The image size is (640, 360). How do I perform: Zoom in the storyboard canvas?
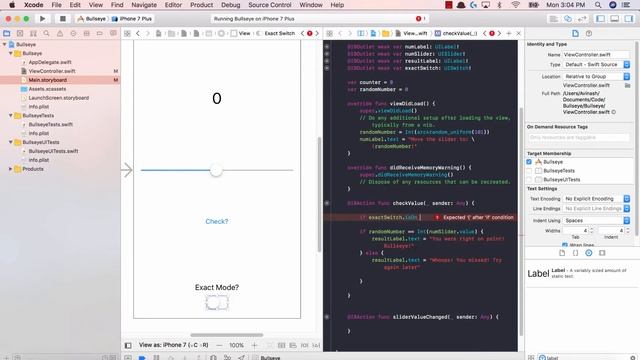pos(254,345)
